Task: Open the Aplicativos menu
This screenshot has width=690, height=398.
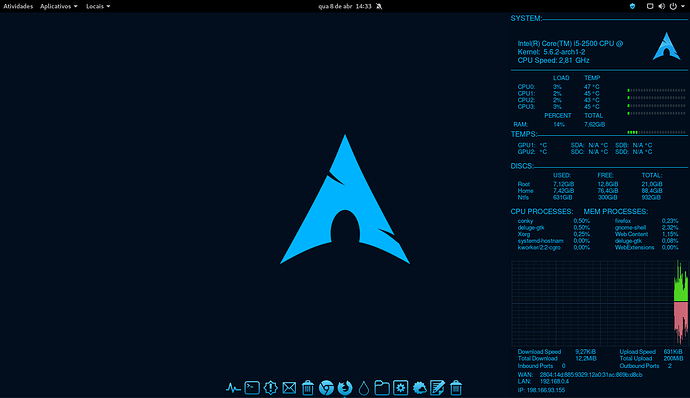Action: 59,6
